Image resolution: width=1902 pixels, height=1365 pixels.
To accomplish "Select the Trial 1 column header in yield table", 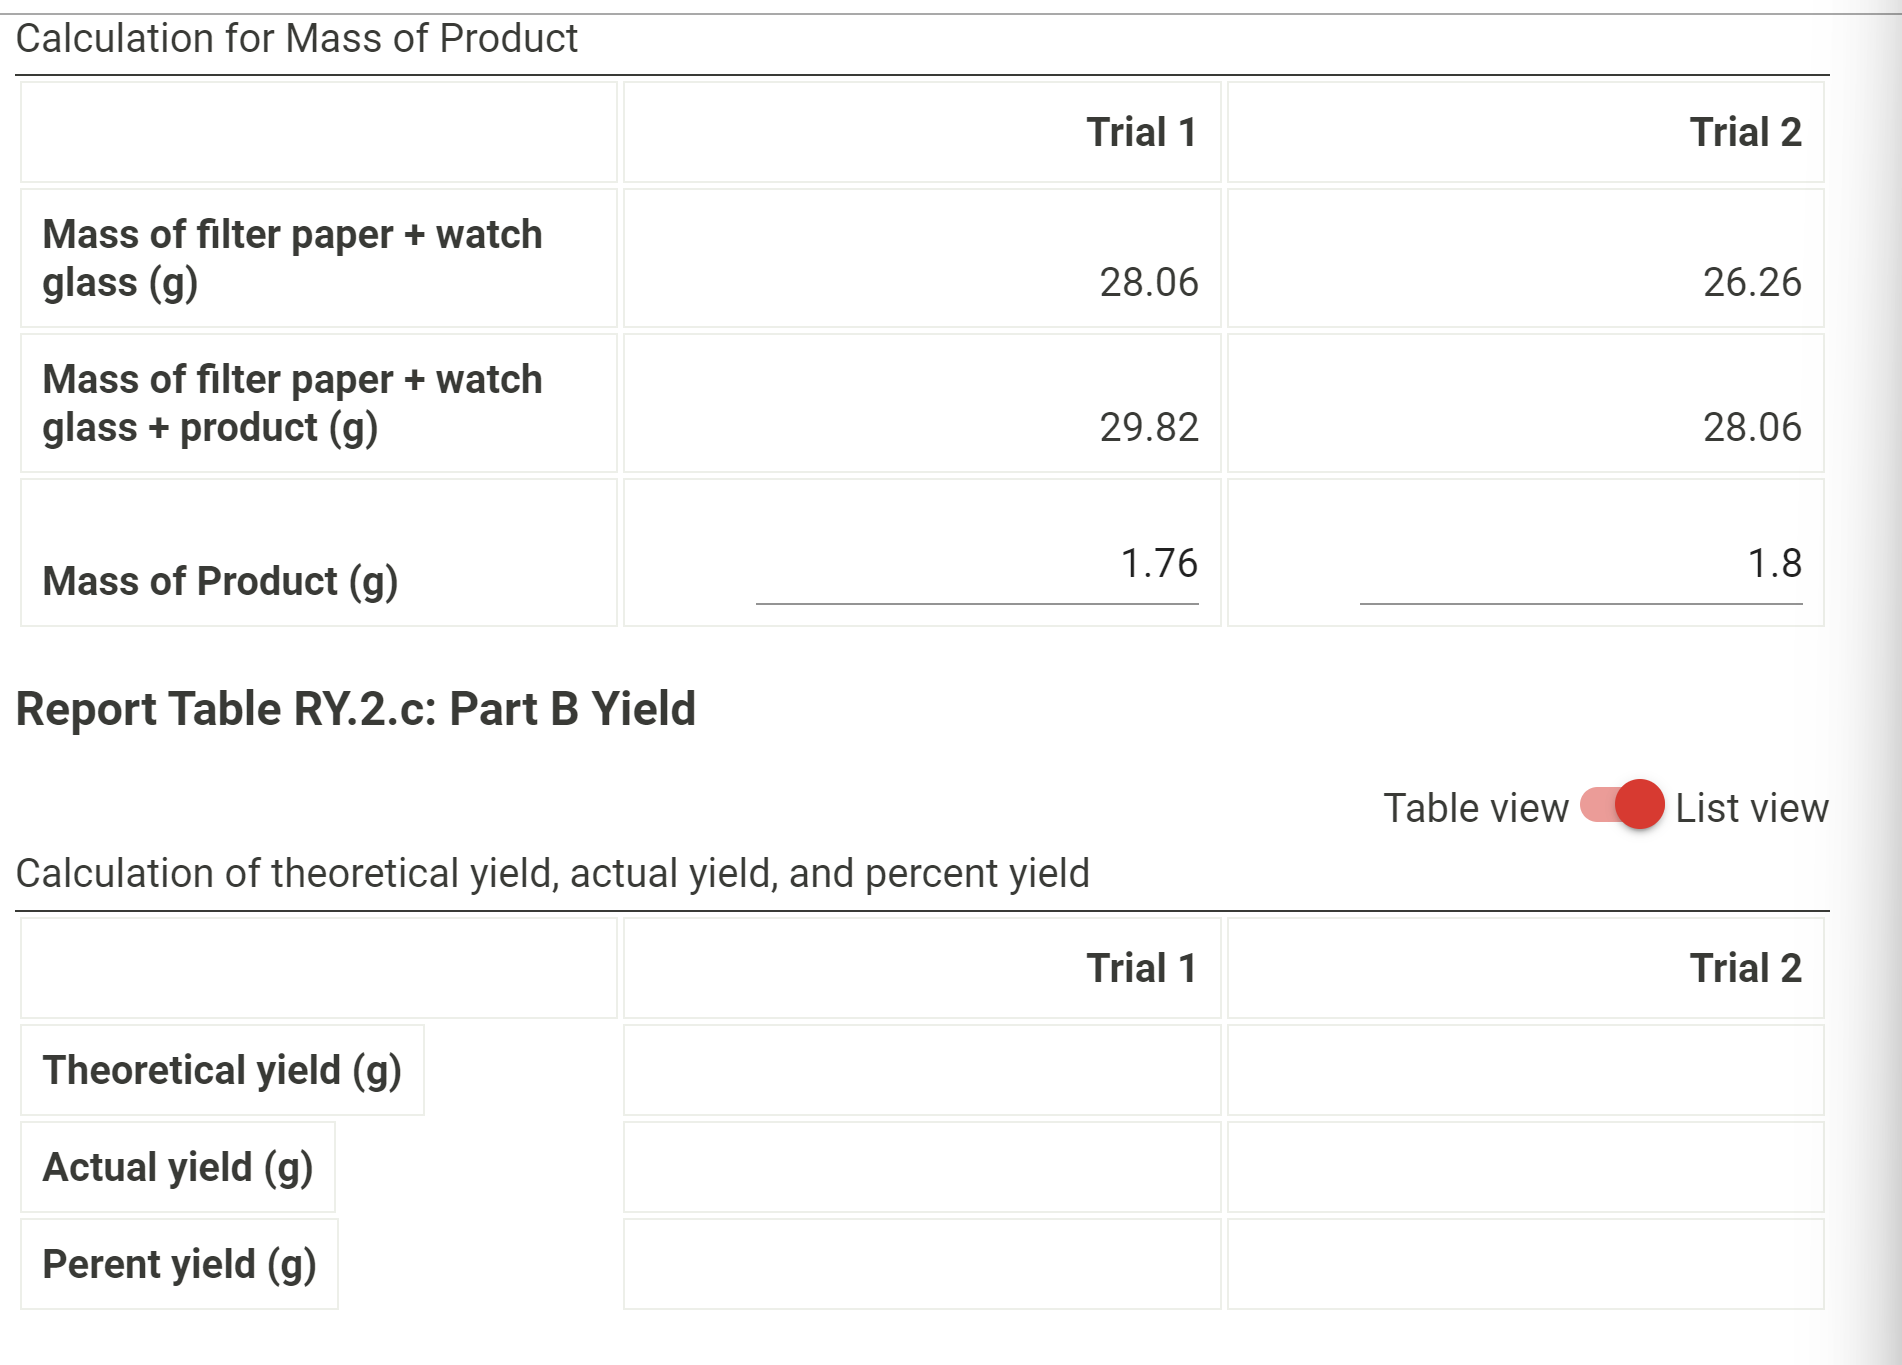I will point(1140,966).
